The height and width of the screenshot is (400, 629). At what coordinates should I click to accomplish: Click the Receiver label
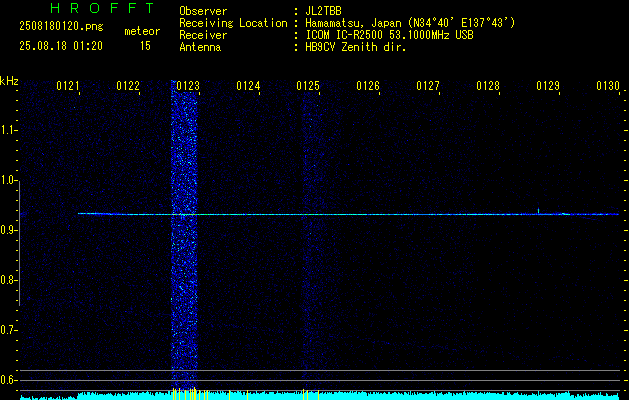coord(203,35)
